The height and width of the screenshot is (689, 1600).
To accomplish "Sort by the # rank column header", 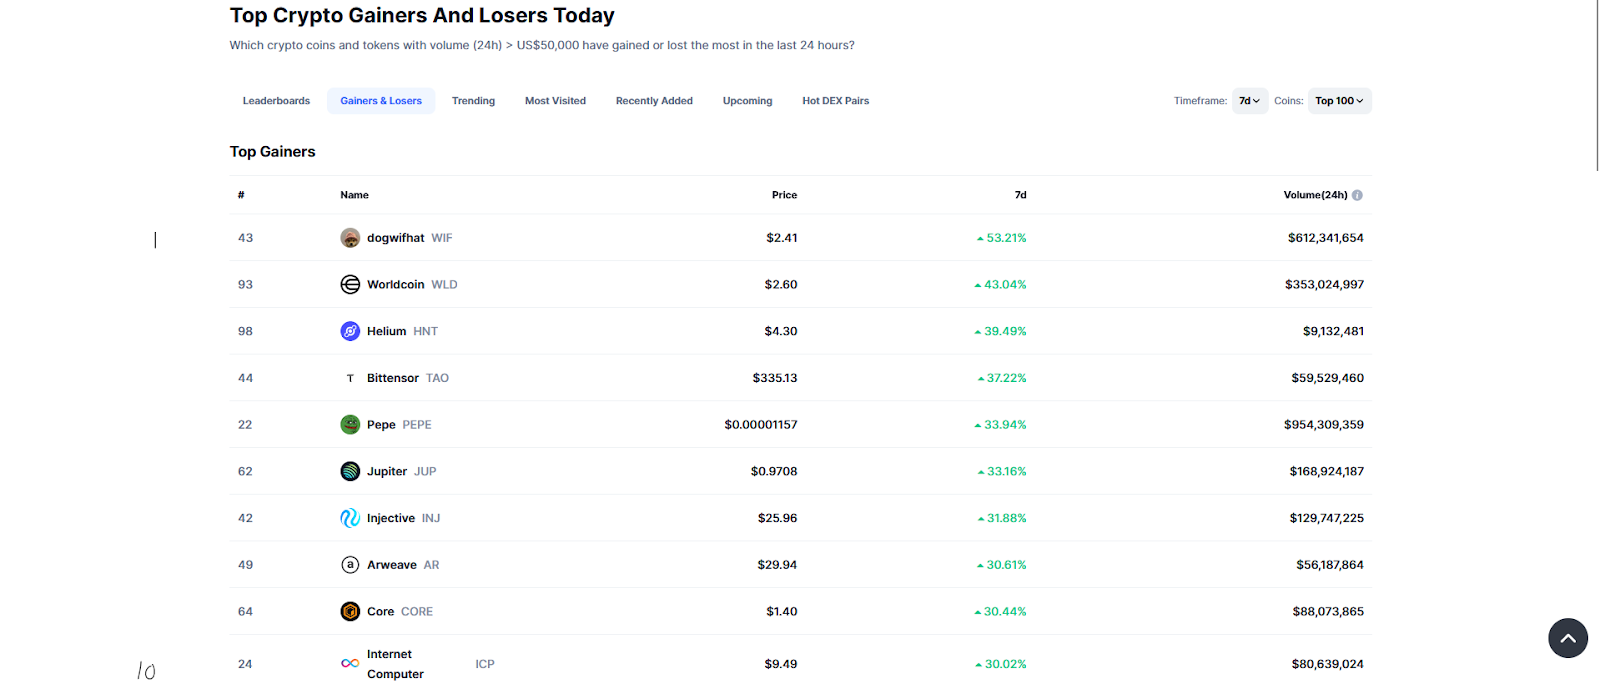I will coord(241,195).
